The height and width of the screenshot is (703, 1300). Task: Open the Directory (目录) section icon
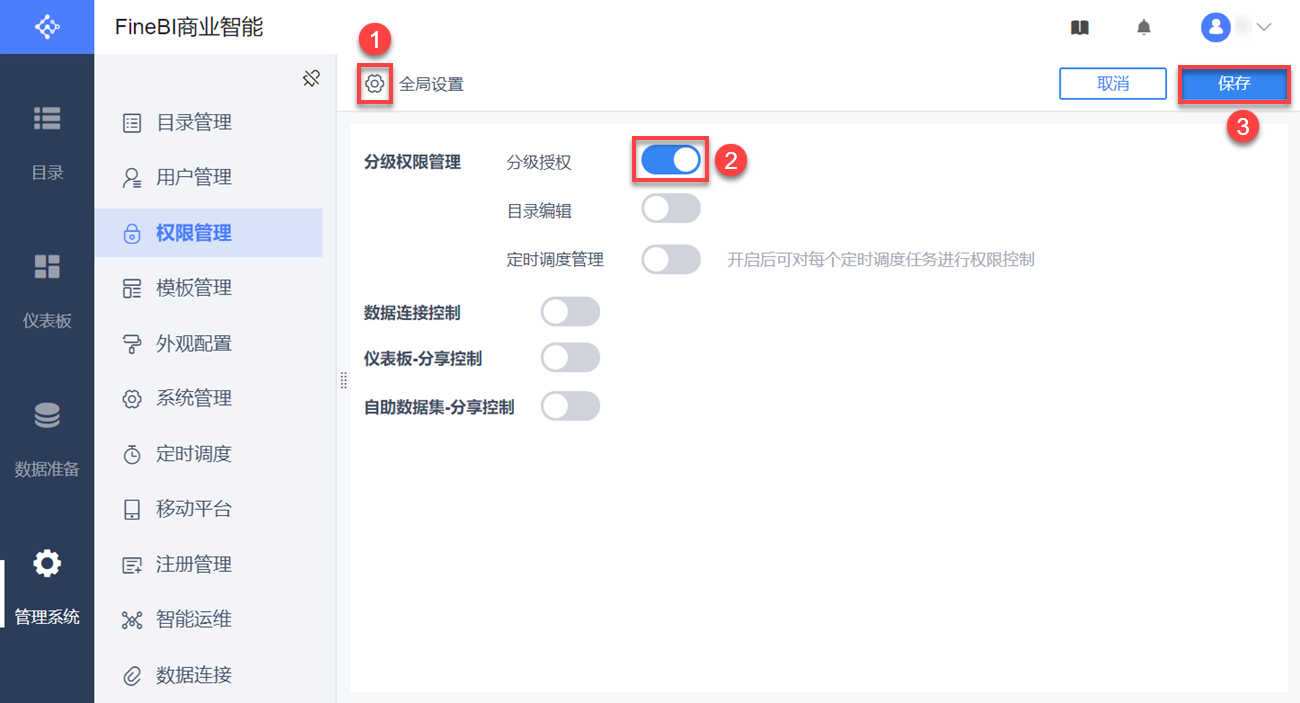point(47,118)
